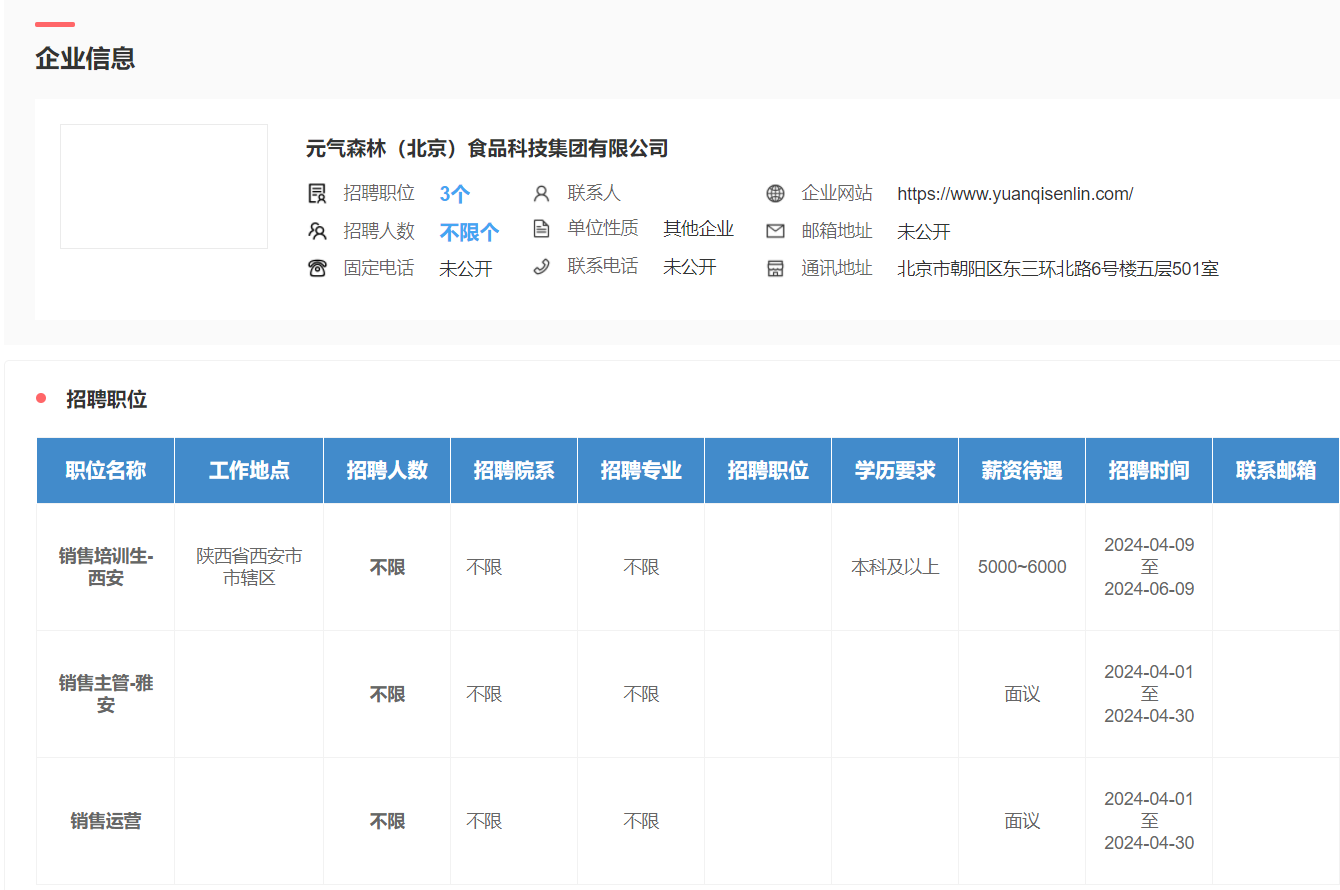Image resolution: width=1340 pixels, height=890 pixels.
Task: Click the 薪资待遇 column header
Action: click(1022, 470)
